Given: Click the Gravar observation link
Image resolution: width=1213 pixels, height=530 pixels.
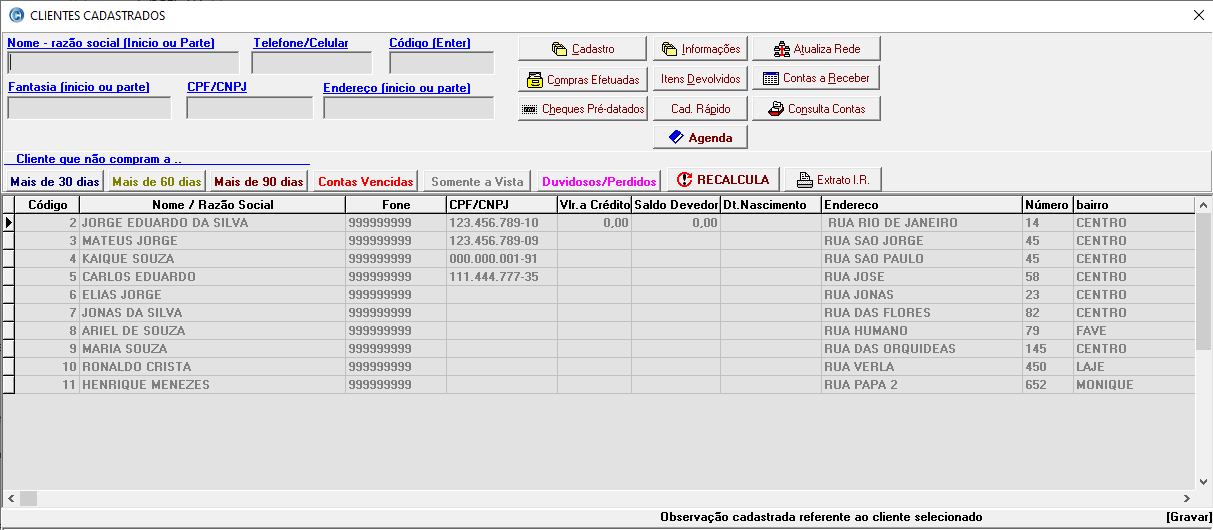Looking at the screenshot, I should pos(1188,517).
